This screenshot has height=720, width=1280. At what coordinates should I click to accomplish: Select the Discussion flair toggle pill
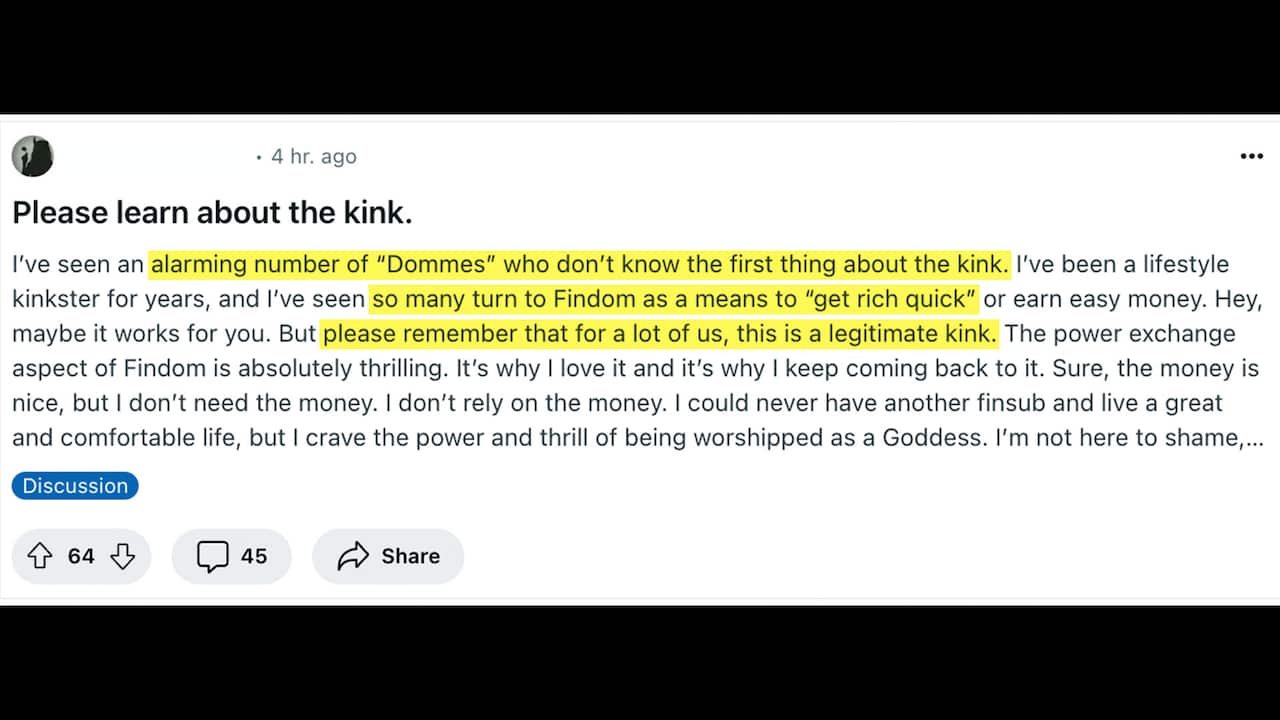click(74, 485)
